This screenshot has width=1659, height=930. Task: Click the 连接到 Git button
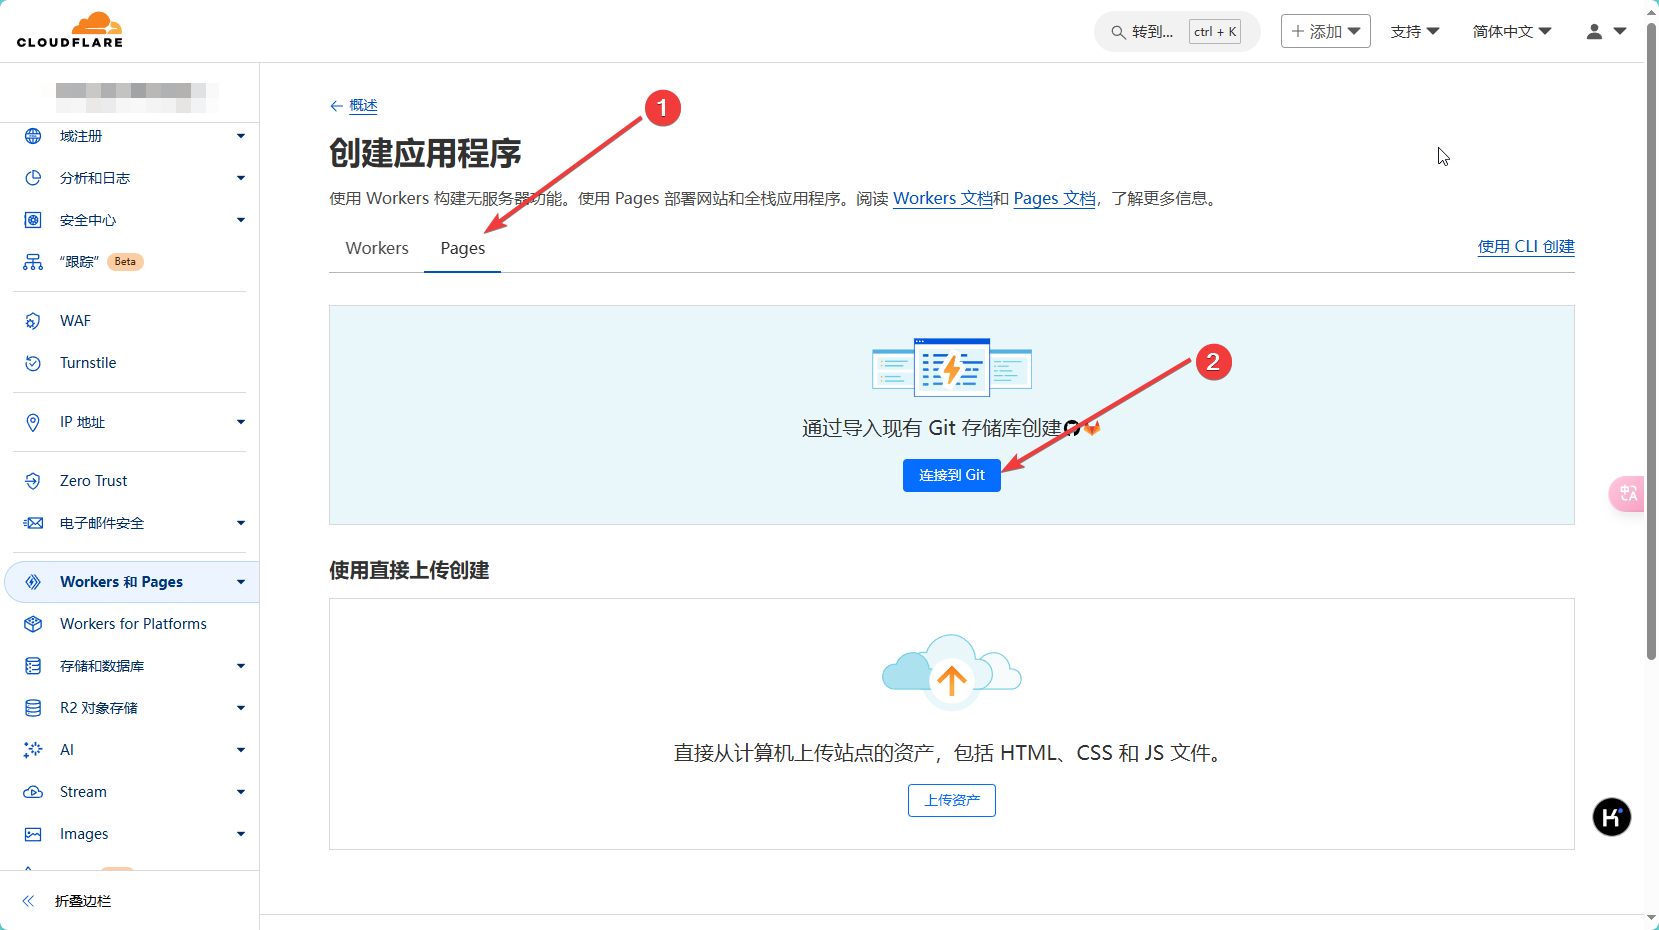pos(952,475)
